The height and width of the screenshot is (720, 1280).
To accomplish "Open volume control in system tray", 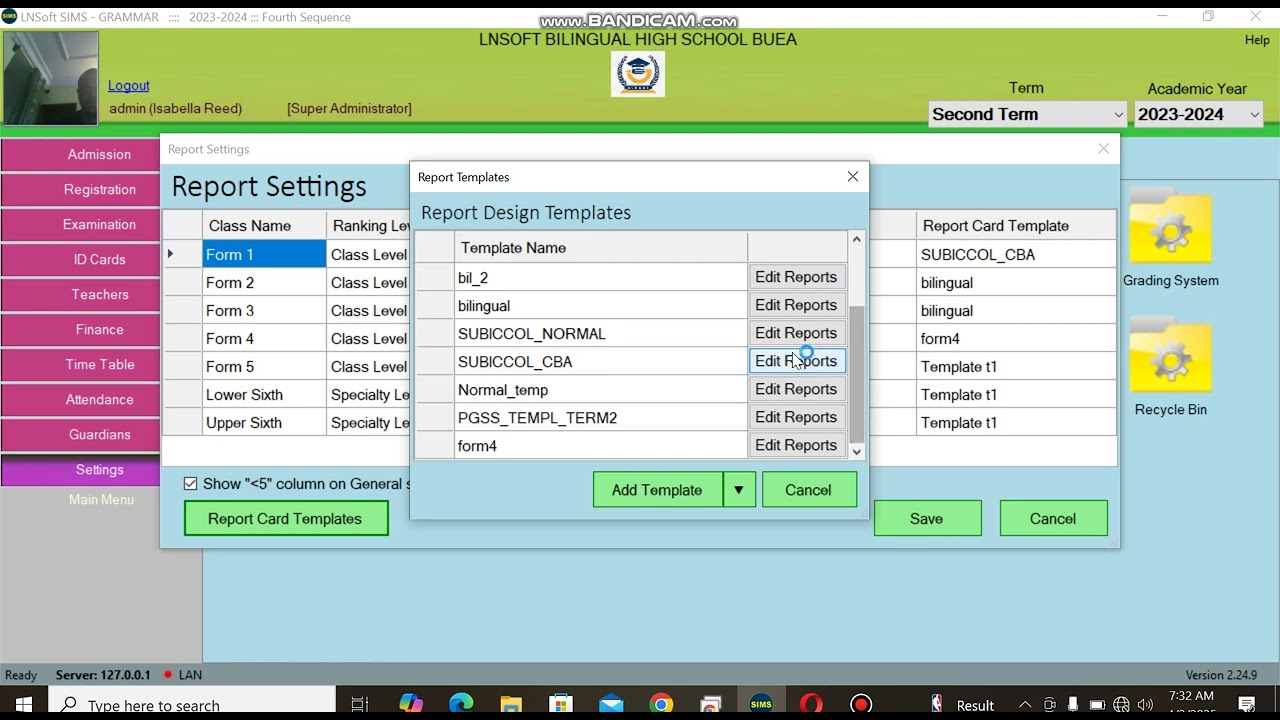I will tap(1145, 704).
